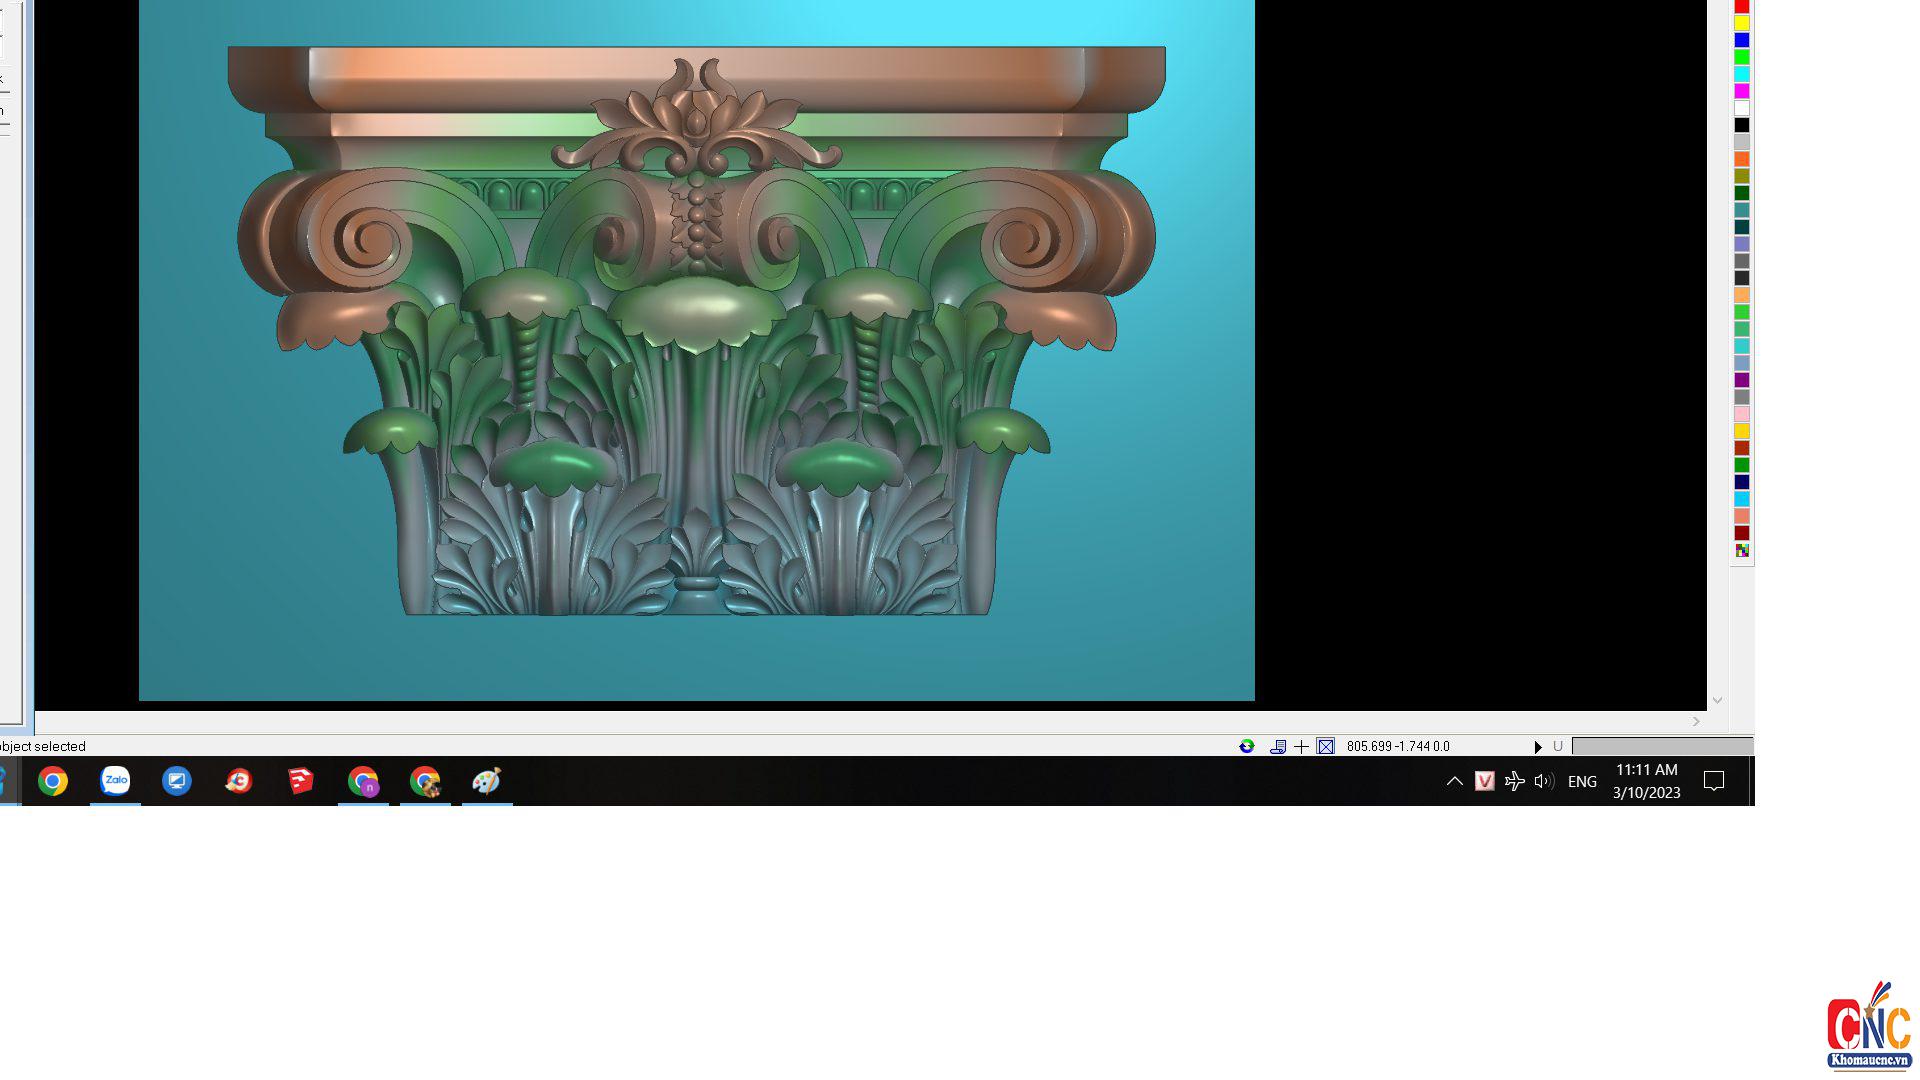Click the crosshair plus icon in status bar
1920x1080 pixels.
(1301, 746)
